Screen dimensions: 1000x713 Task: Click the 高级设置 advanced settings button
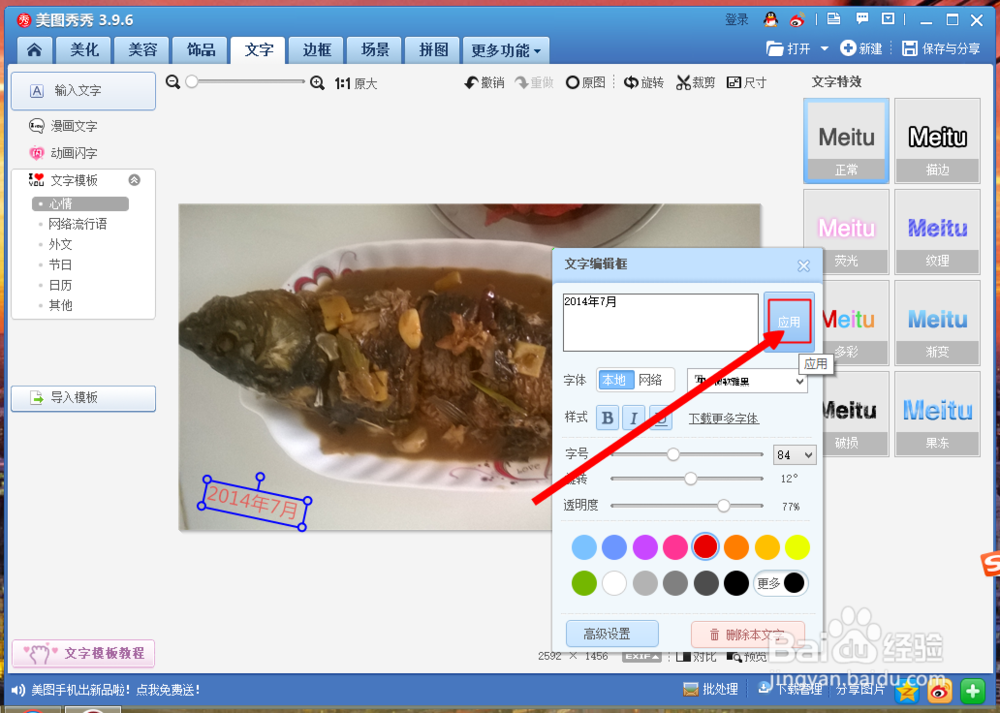point(612,634)
